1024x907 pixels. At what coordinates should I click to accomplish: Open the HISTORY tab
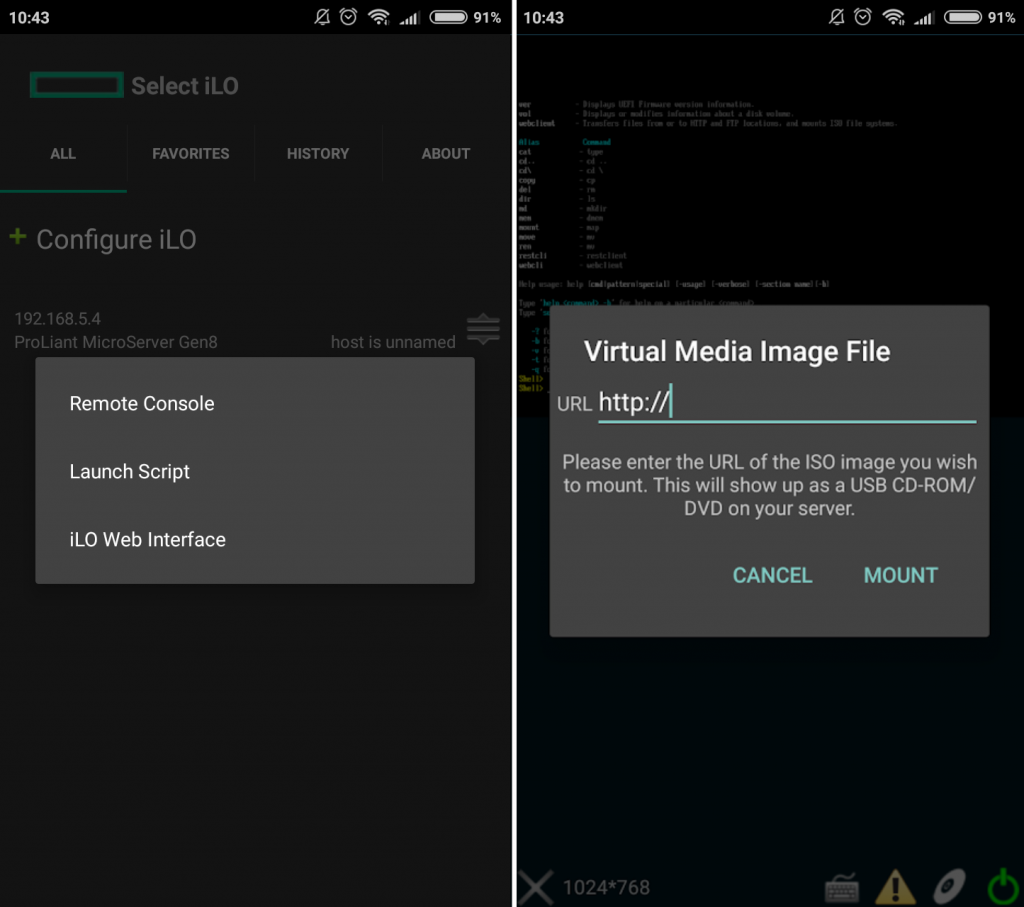pos(318,154)
